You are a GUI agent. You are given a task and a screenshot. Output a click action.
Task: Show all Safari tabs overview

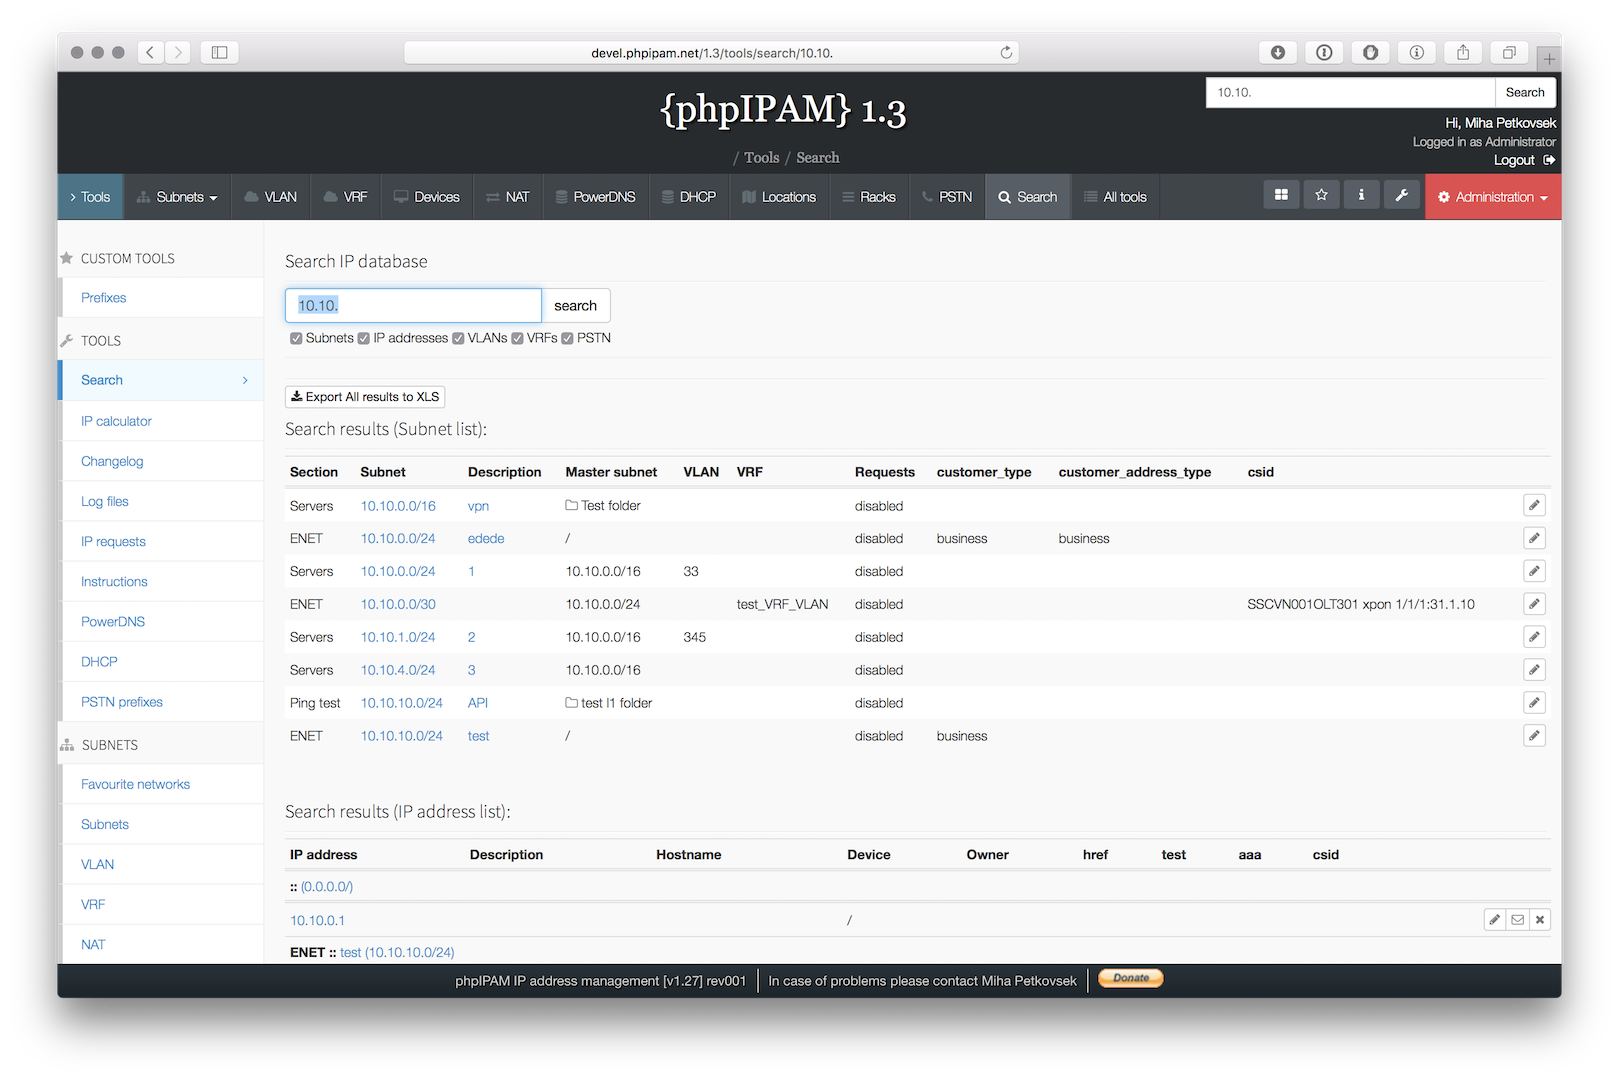tap(1509, 52)
